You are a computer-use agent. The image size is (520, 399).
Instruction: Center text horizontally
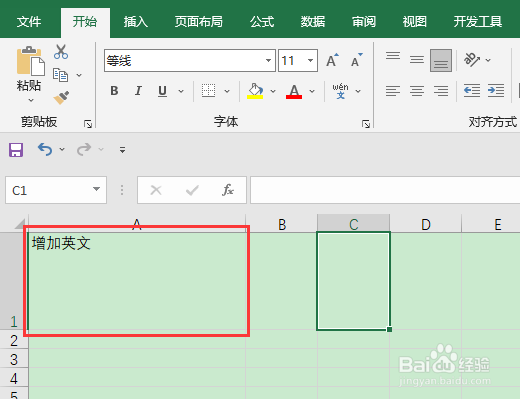click(417, 91)
